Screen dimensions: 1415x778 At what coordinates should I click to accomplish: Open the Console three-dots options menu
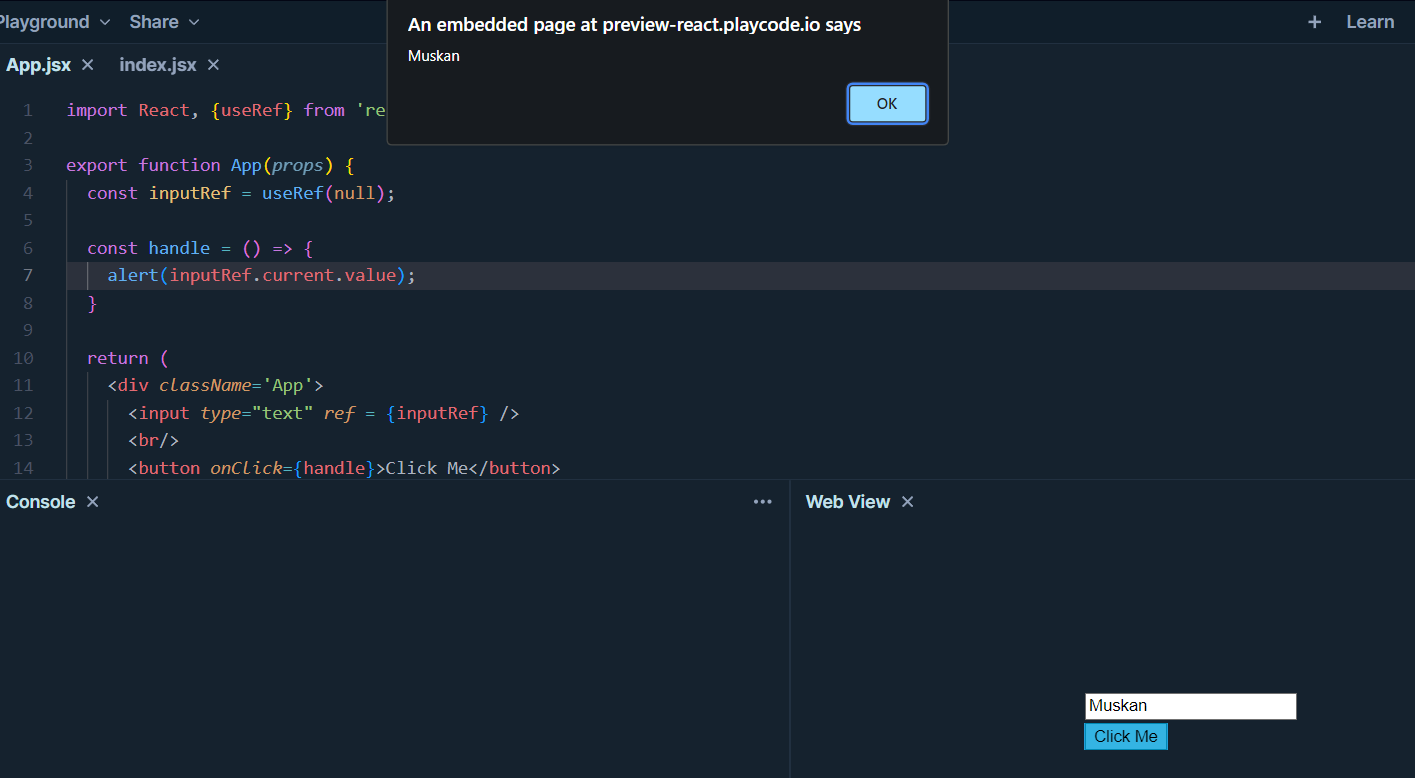[x=762, y=502]
